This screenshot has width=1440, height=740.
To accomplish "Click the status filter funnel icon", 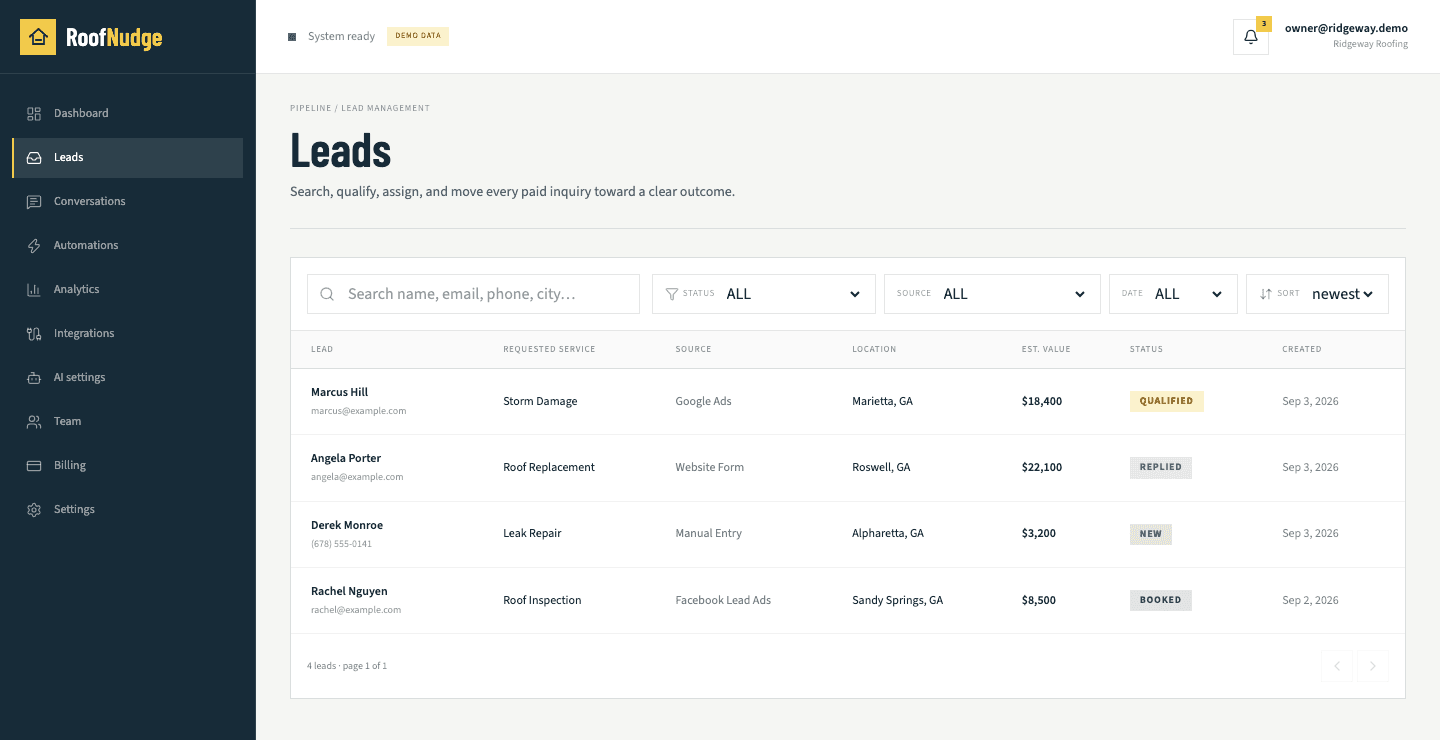I will (x=672, y=294).
